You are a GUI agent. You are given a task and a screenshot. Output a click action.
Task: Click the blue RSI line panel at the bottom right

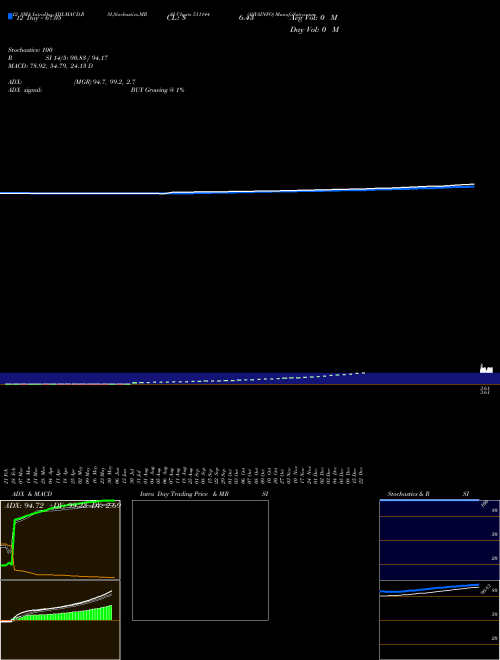439,620
